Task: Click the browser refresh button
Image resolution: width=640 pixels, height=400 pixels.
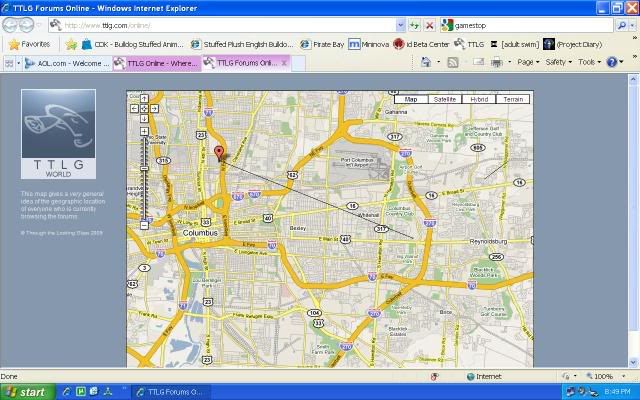Action: pyautogui.click(x=414, y=25)
